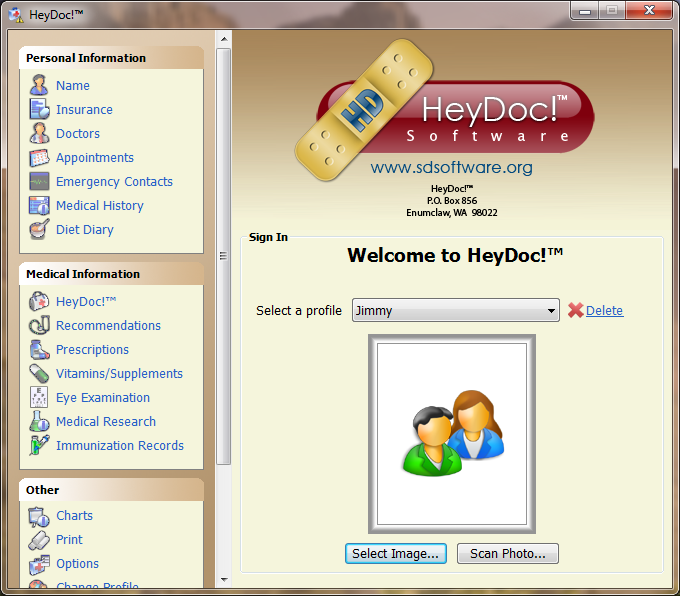The image size is (680, 596).
Task: Open the Options link
Action: 78,564
